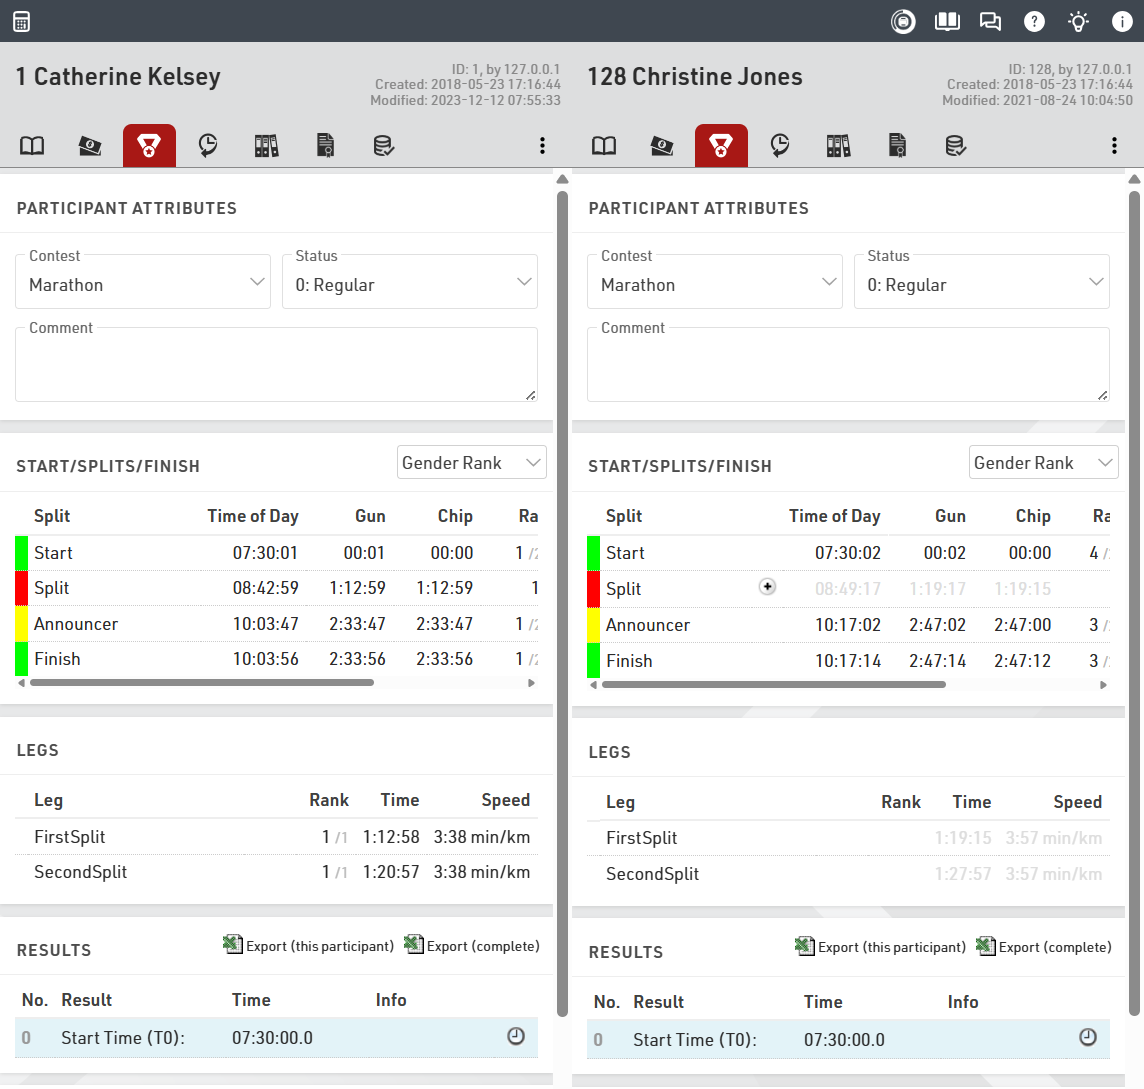Export this participant for Catherine Kelsey
The width and height of the screenshot is (1144, 1089).
[309, 946]
